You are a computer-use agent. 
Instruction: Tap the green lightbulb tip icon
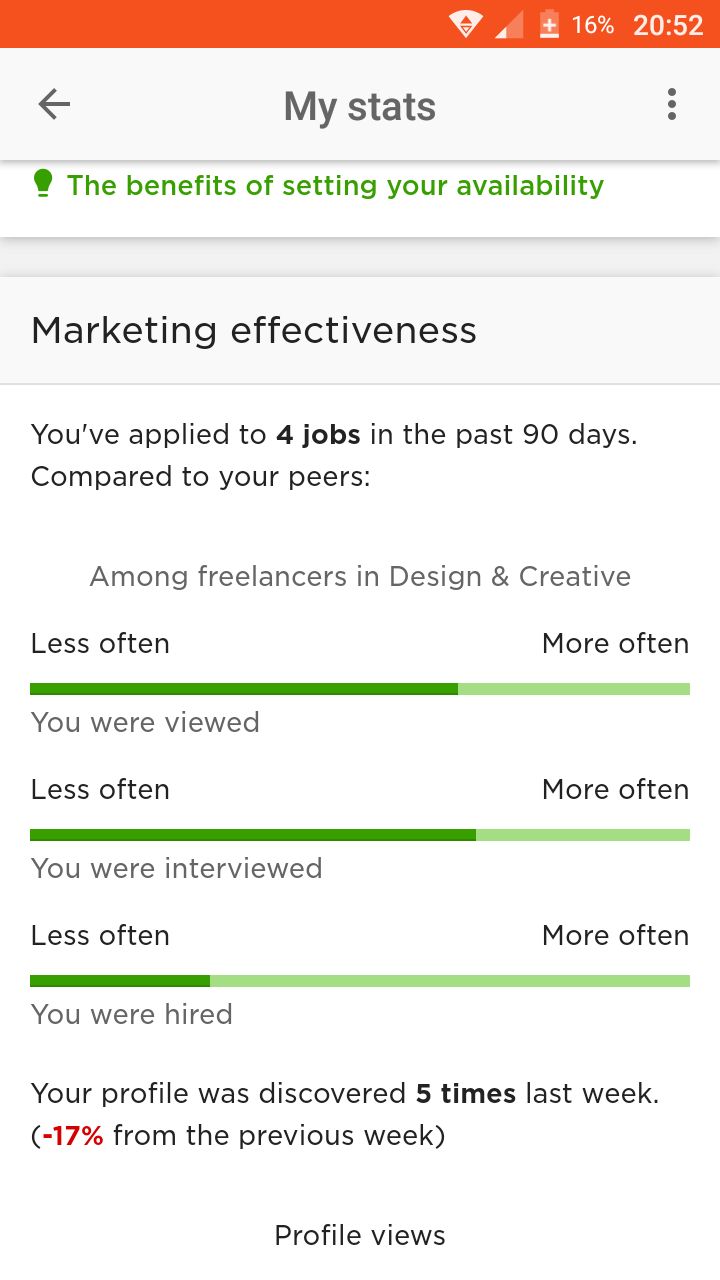(x=43, y=184)
